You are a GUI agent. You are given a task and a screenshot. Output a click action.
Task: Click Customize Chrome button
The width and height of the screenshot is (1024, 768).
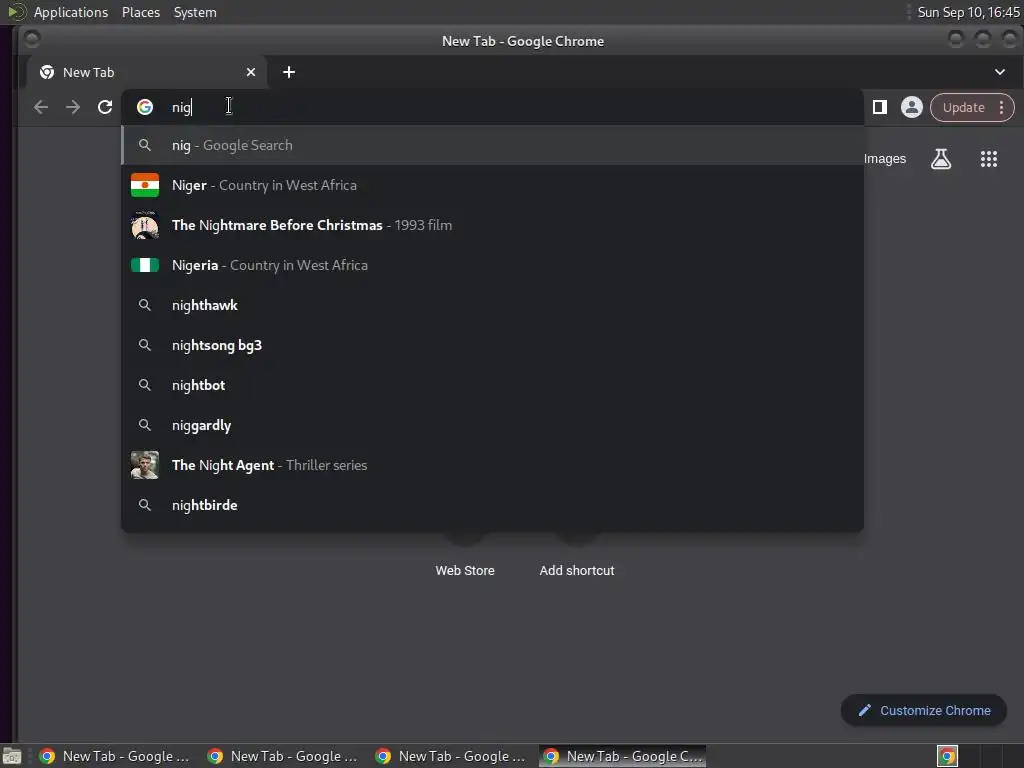coord(923,711)
